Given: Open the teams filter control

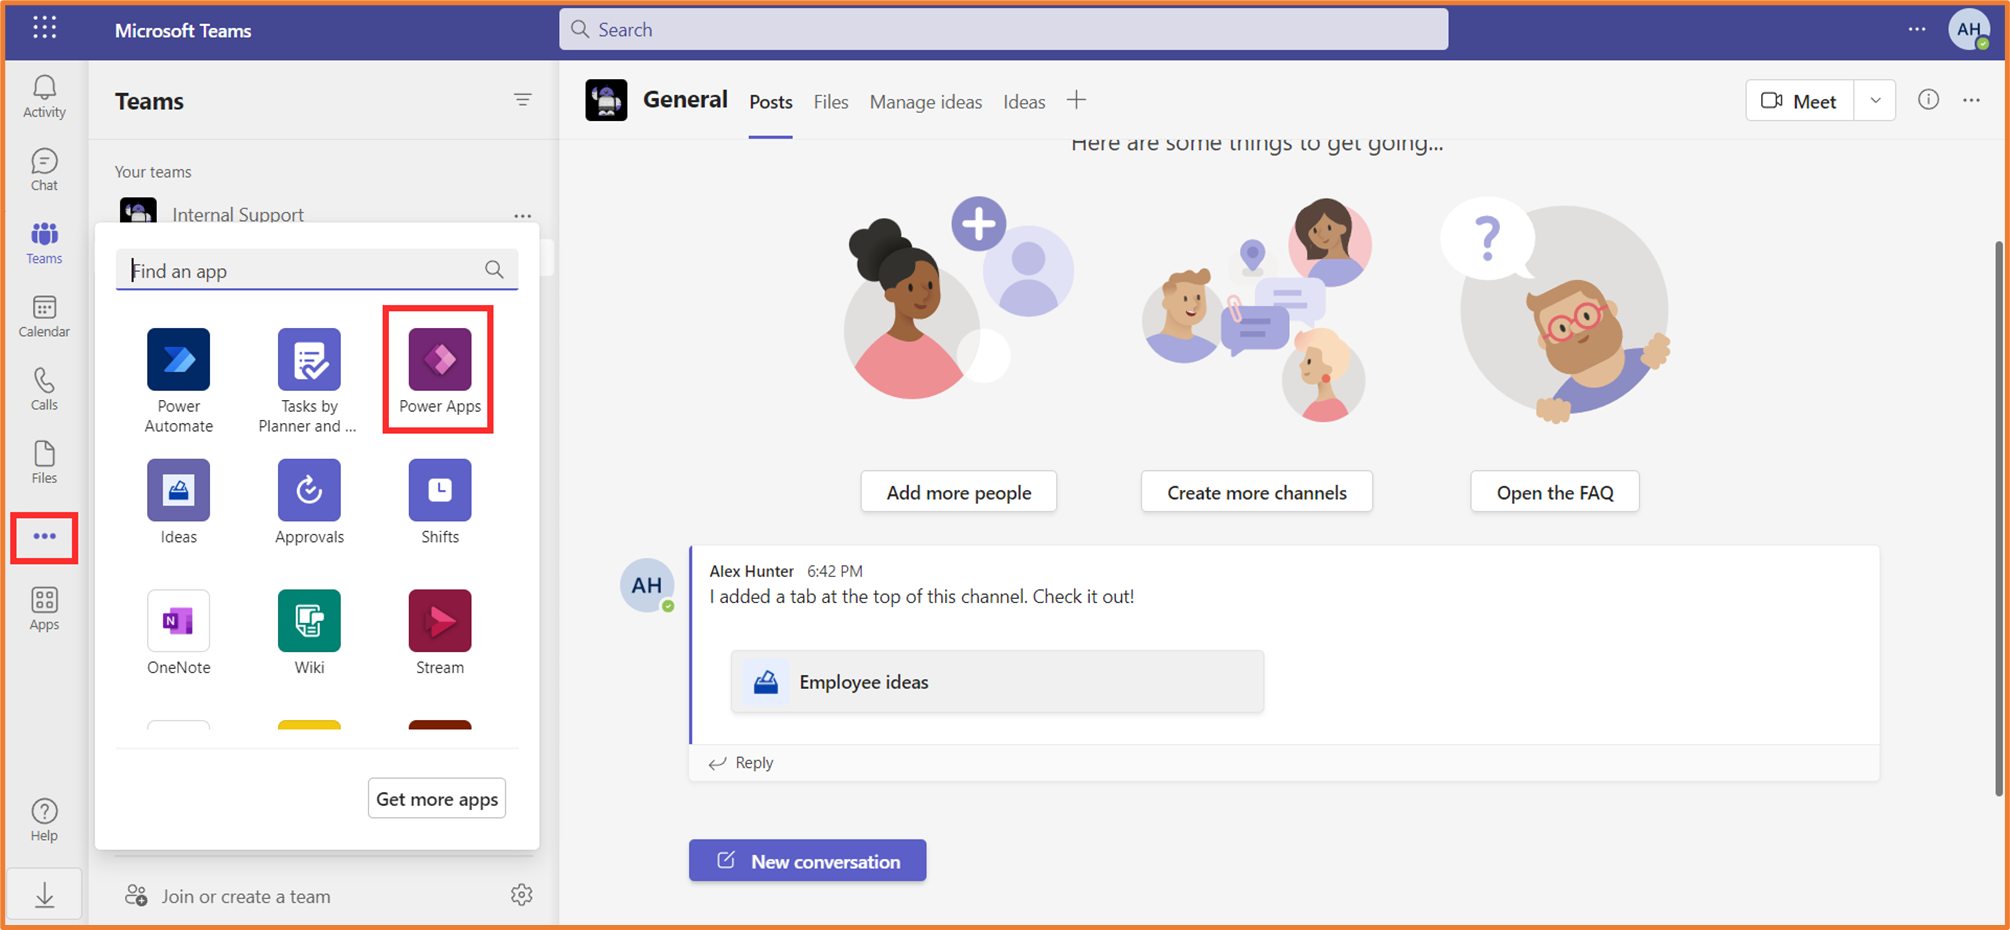Looking at the screenshot, I should (x=523, y=100).
